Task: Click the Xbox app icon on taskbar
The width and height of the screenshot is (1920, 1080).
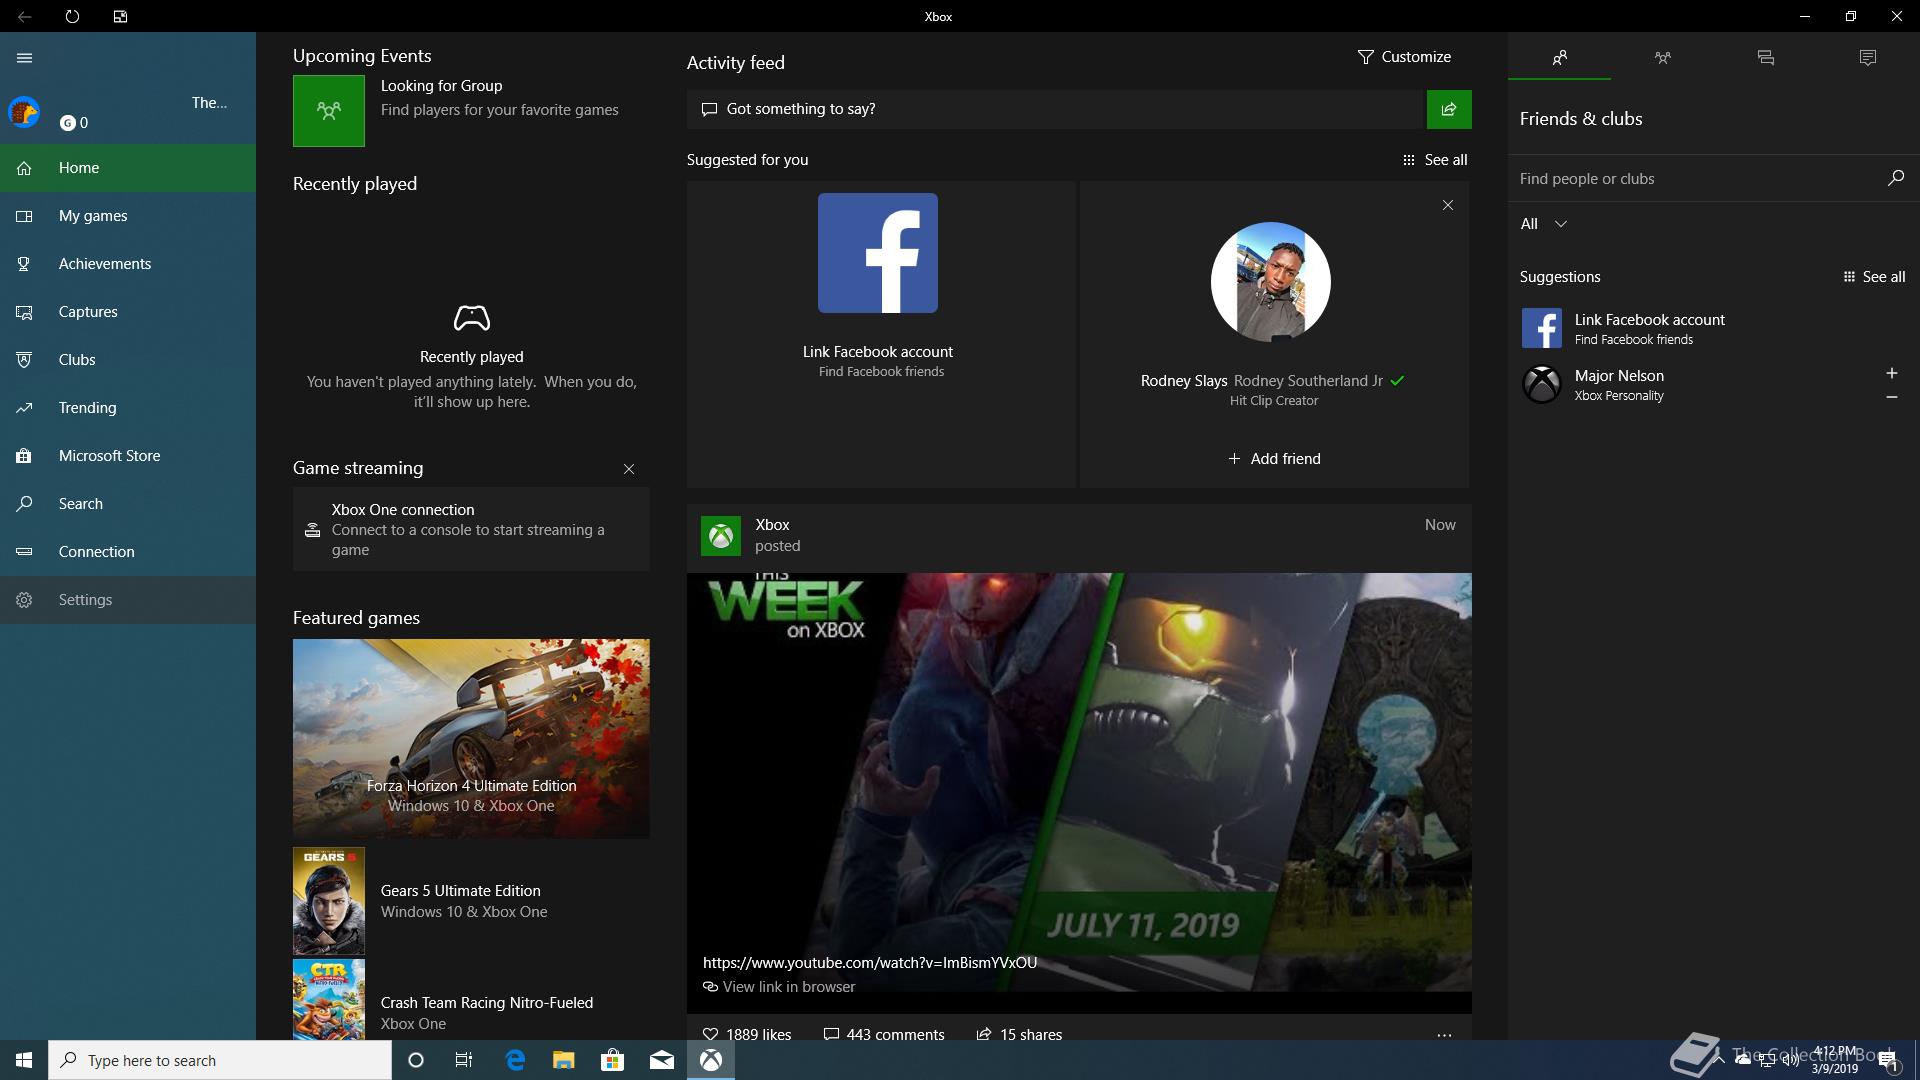Action: 711,1060
